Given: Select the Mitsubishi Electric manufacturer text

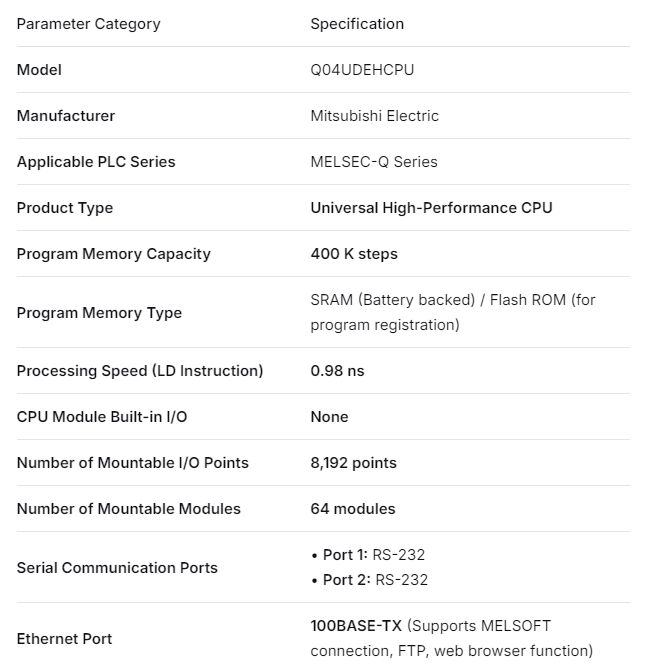Looking at the screenshot, I should (374, 116).
